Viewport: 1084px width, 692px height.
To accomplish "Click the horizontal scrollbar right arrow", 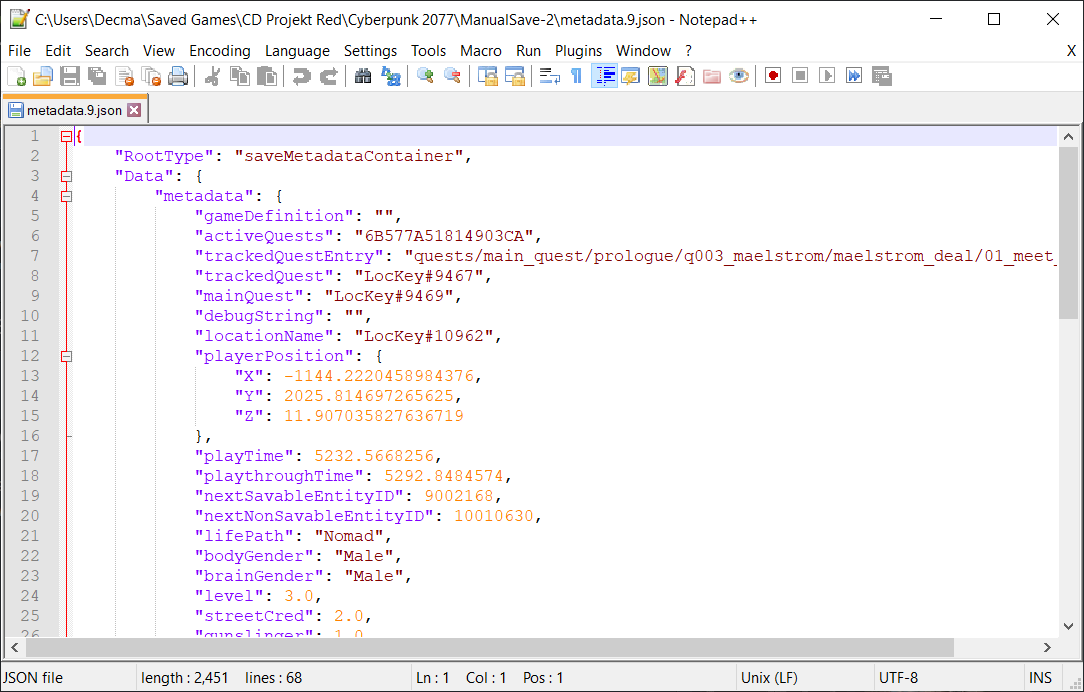I will coord(1048,648).
